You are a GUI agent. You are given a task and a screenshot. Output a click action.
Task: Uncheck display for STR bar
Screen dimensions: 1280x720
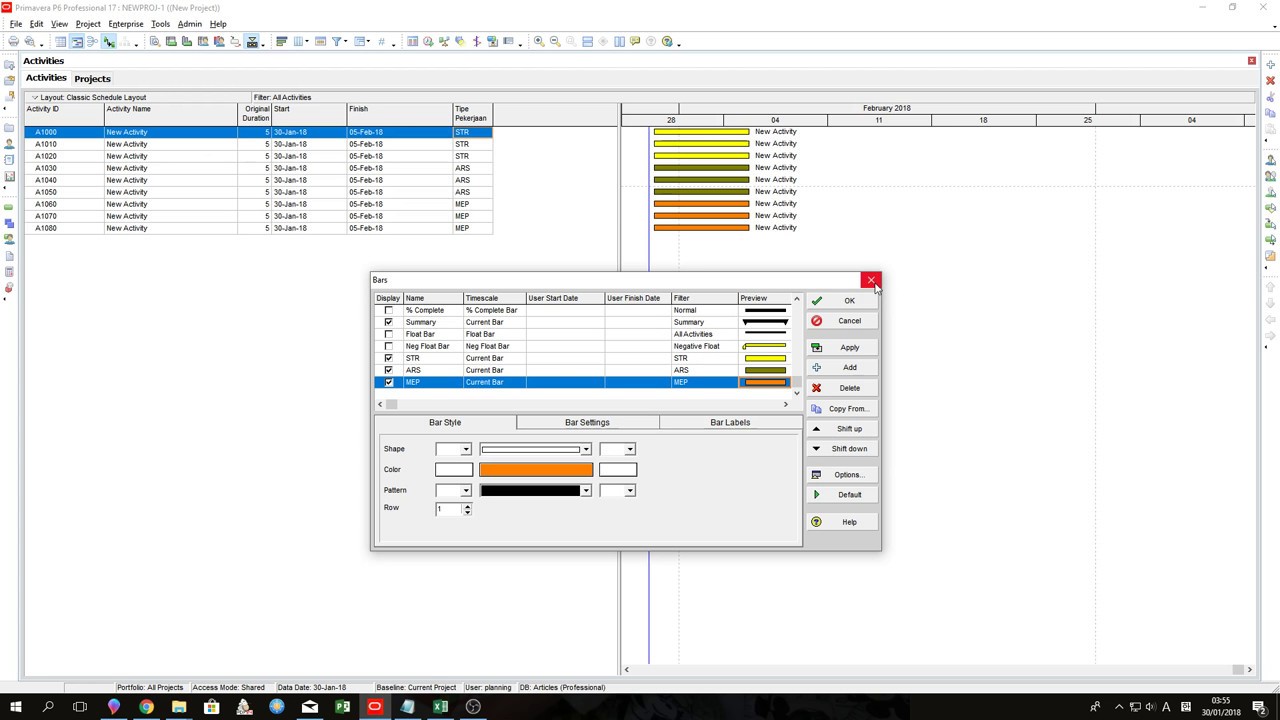[x=388, y=358]
